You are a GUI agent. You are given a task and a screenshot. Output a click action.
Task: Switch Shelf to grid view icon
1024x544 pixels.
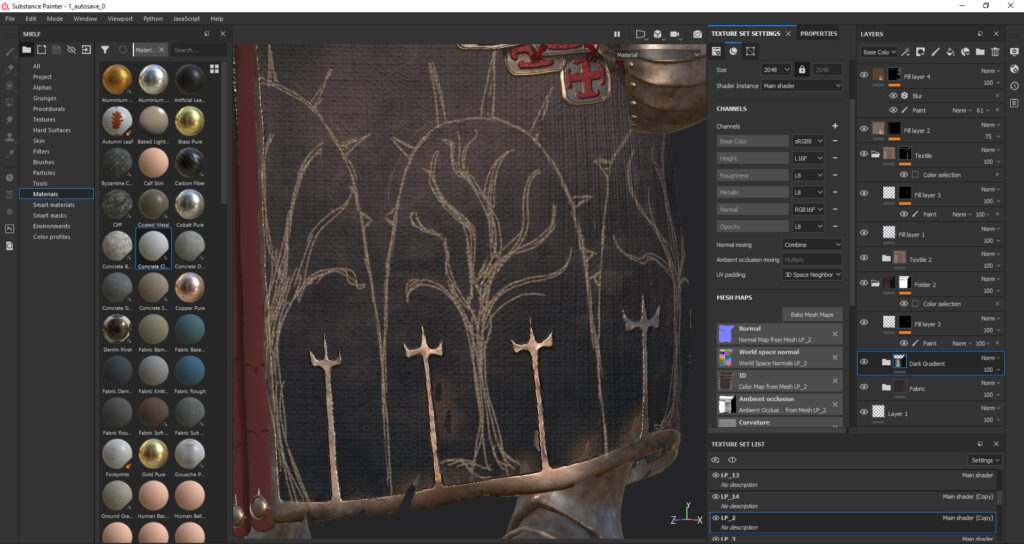pyautogui.click(x=214, y=69)
